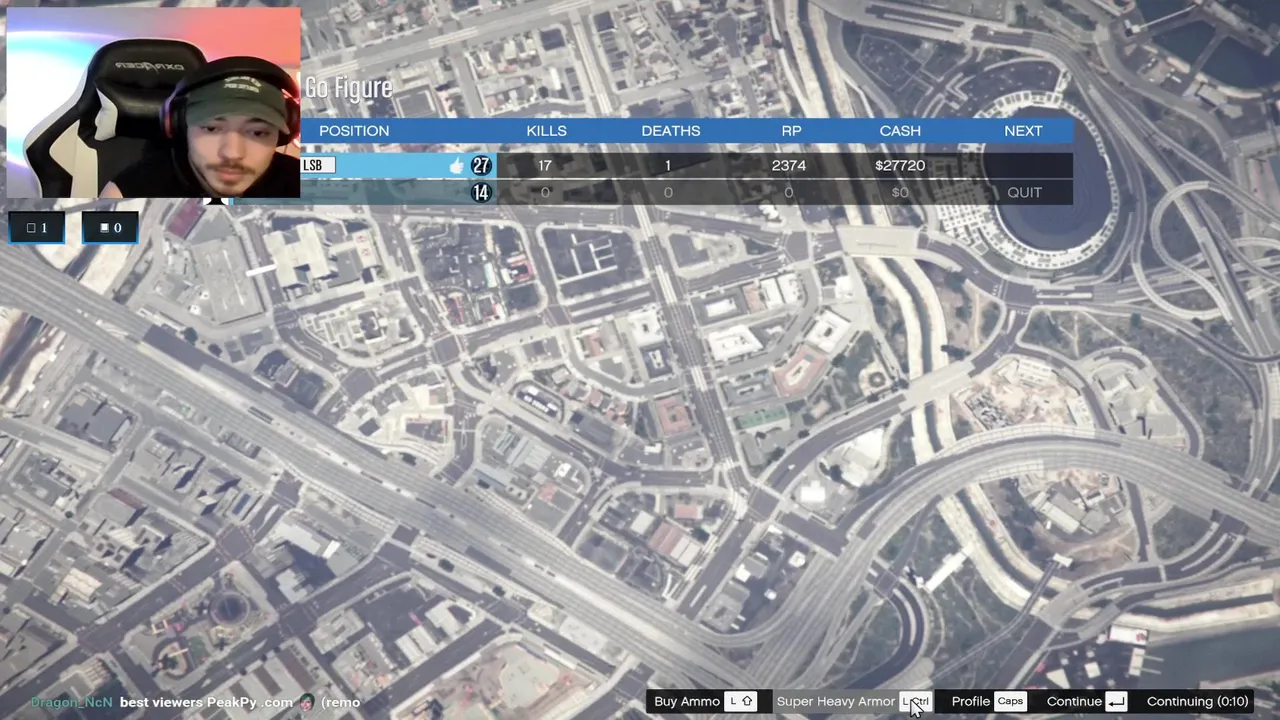
Task: Click the POSITION column header
Action: click(354, 131)
